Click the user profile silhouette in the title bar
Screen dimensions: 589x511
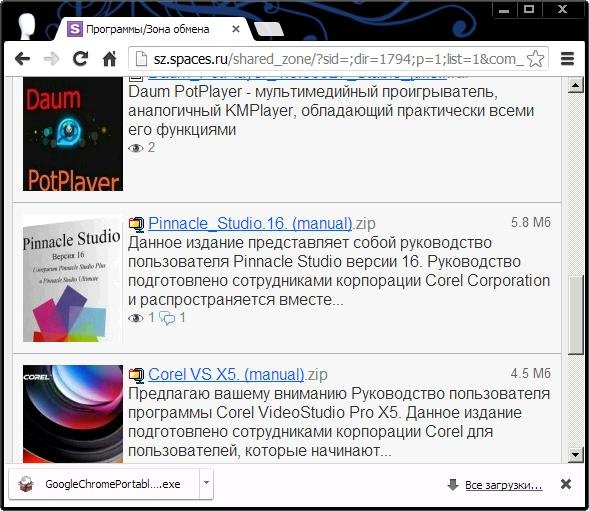(27, 26)
